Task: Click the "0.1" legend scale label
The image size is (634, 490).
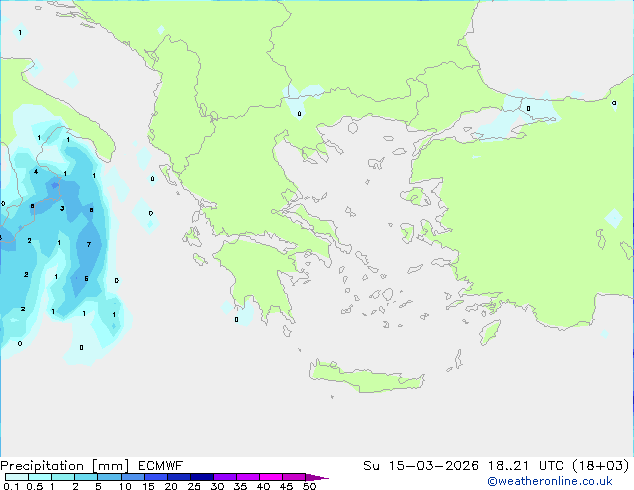Action: coord(11,486)
